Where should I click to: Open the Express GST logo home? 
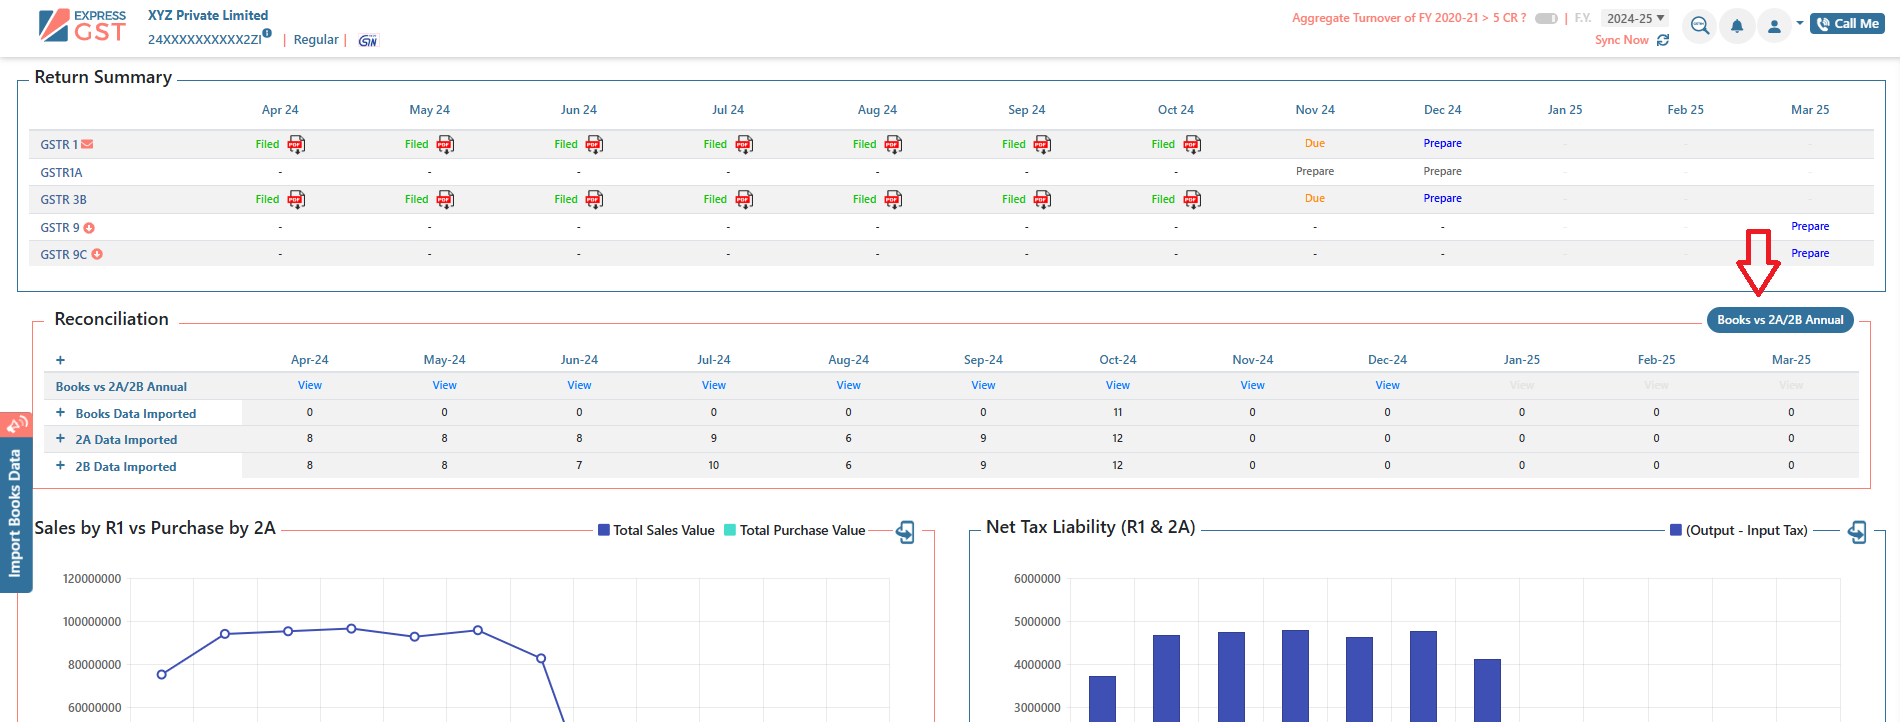point(83,25)
